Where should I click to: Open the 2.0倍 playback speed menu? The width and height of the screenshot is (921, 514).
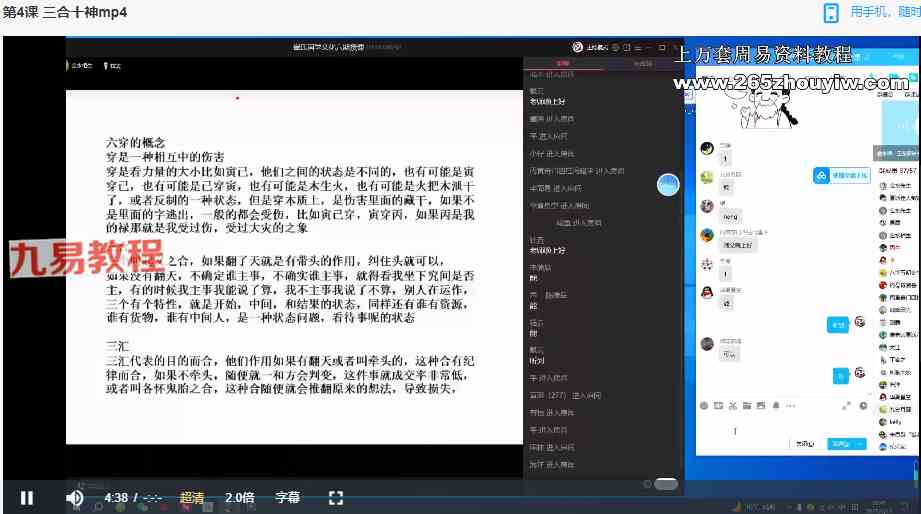239,497
